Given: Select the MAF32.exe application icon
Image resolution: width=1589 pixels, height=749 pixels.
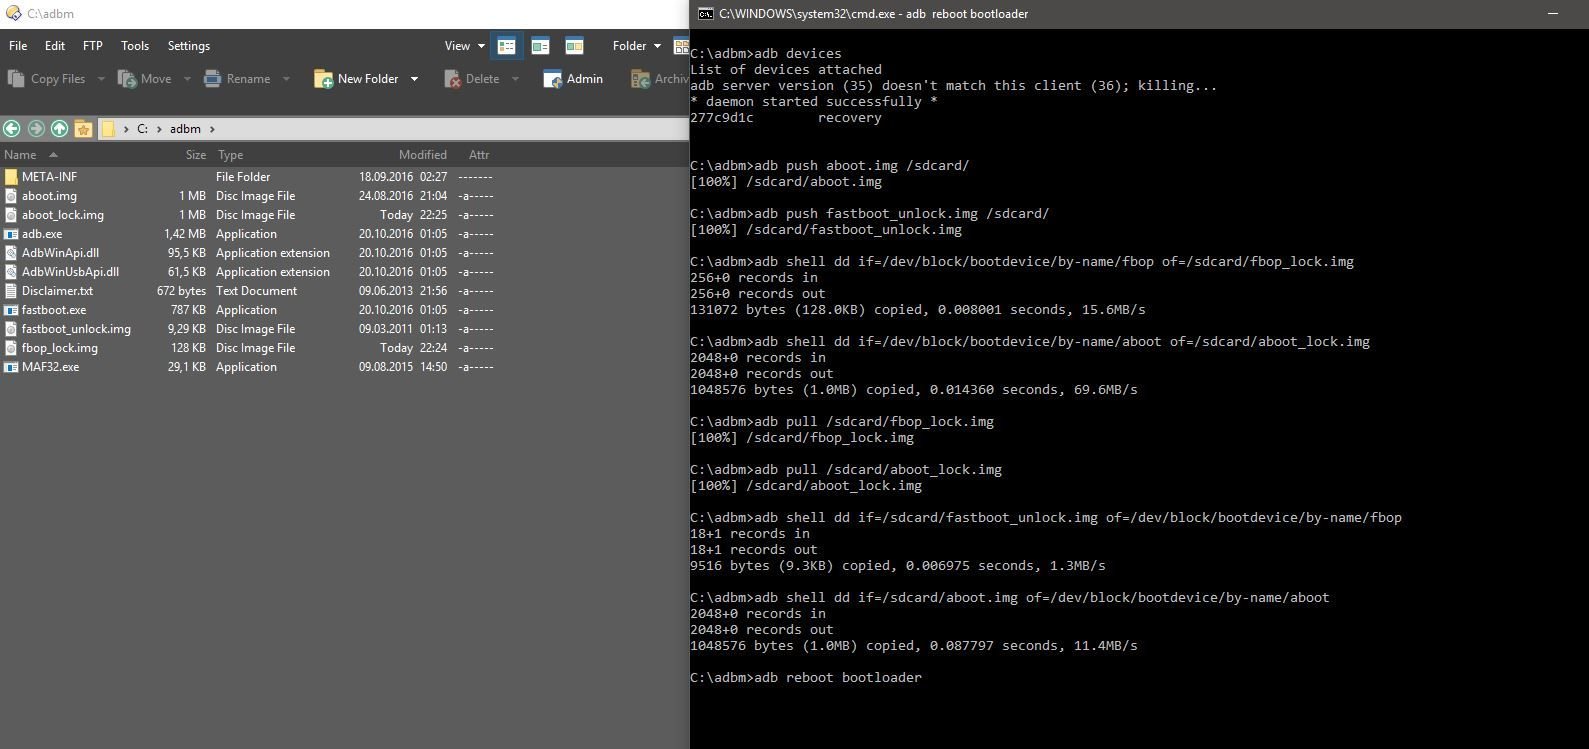Looking at the screenshot, I should click(11, 367).
